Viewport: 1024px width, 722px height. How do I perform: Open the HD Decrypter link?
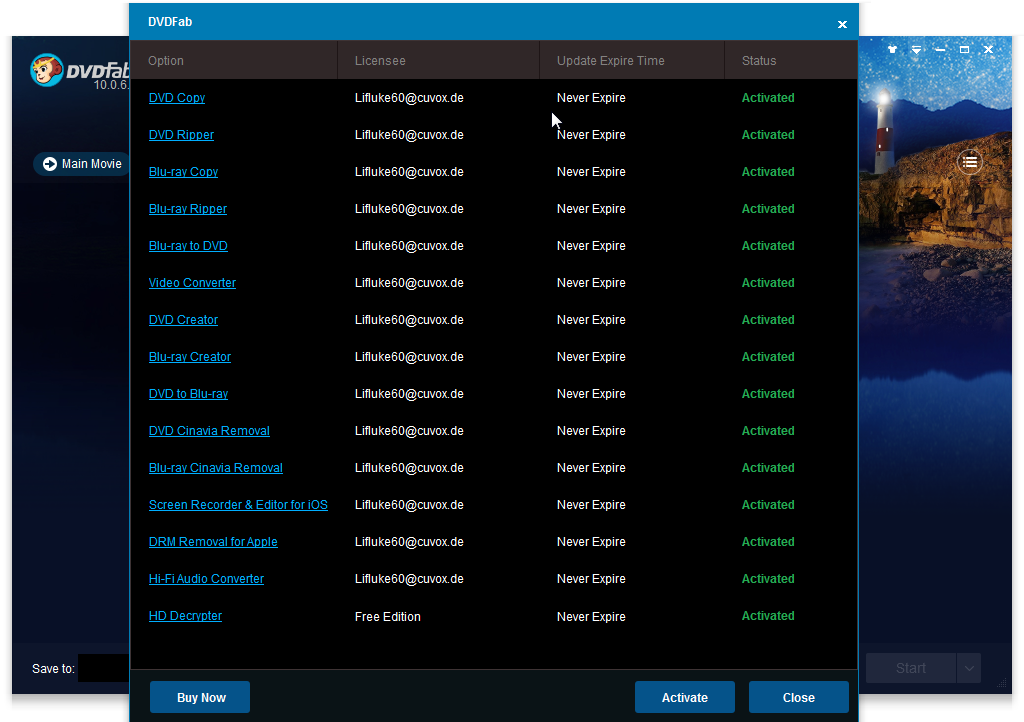pos(185,616)
